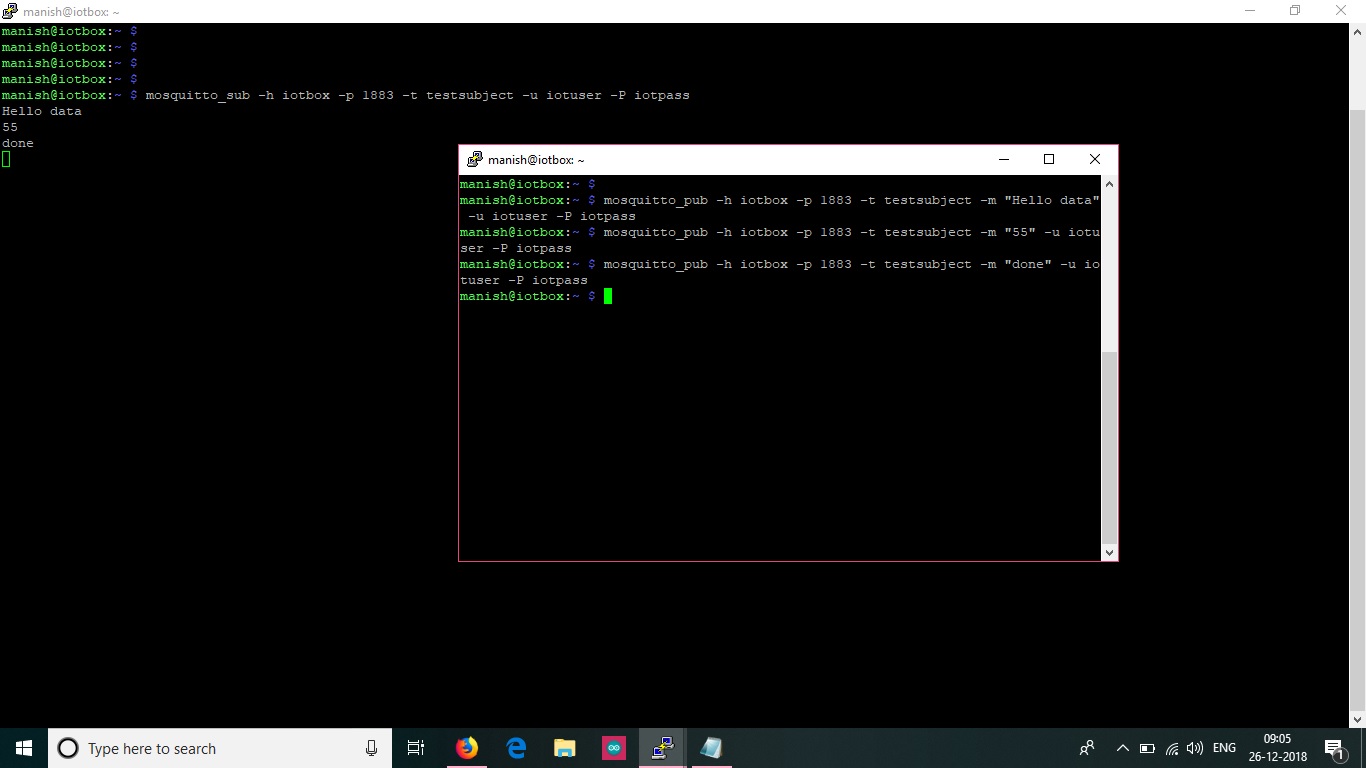Click the mosquitto_pub command with "55"
This screenshot has width=1366, height=768.
tap(780, 240)
